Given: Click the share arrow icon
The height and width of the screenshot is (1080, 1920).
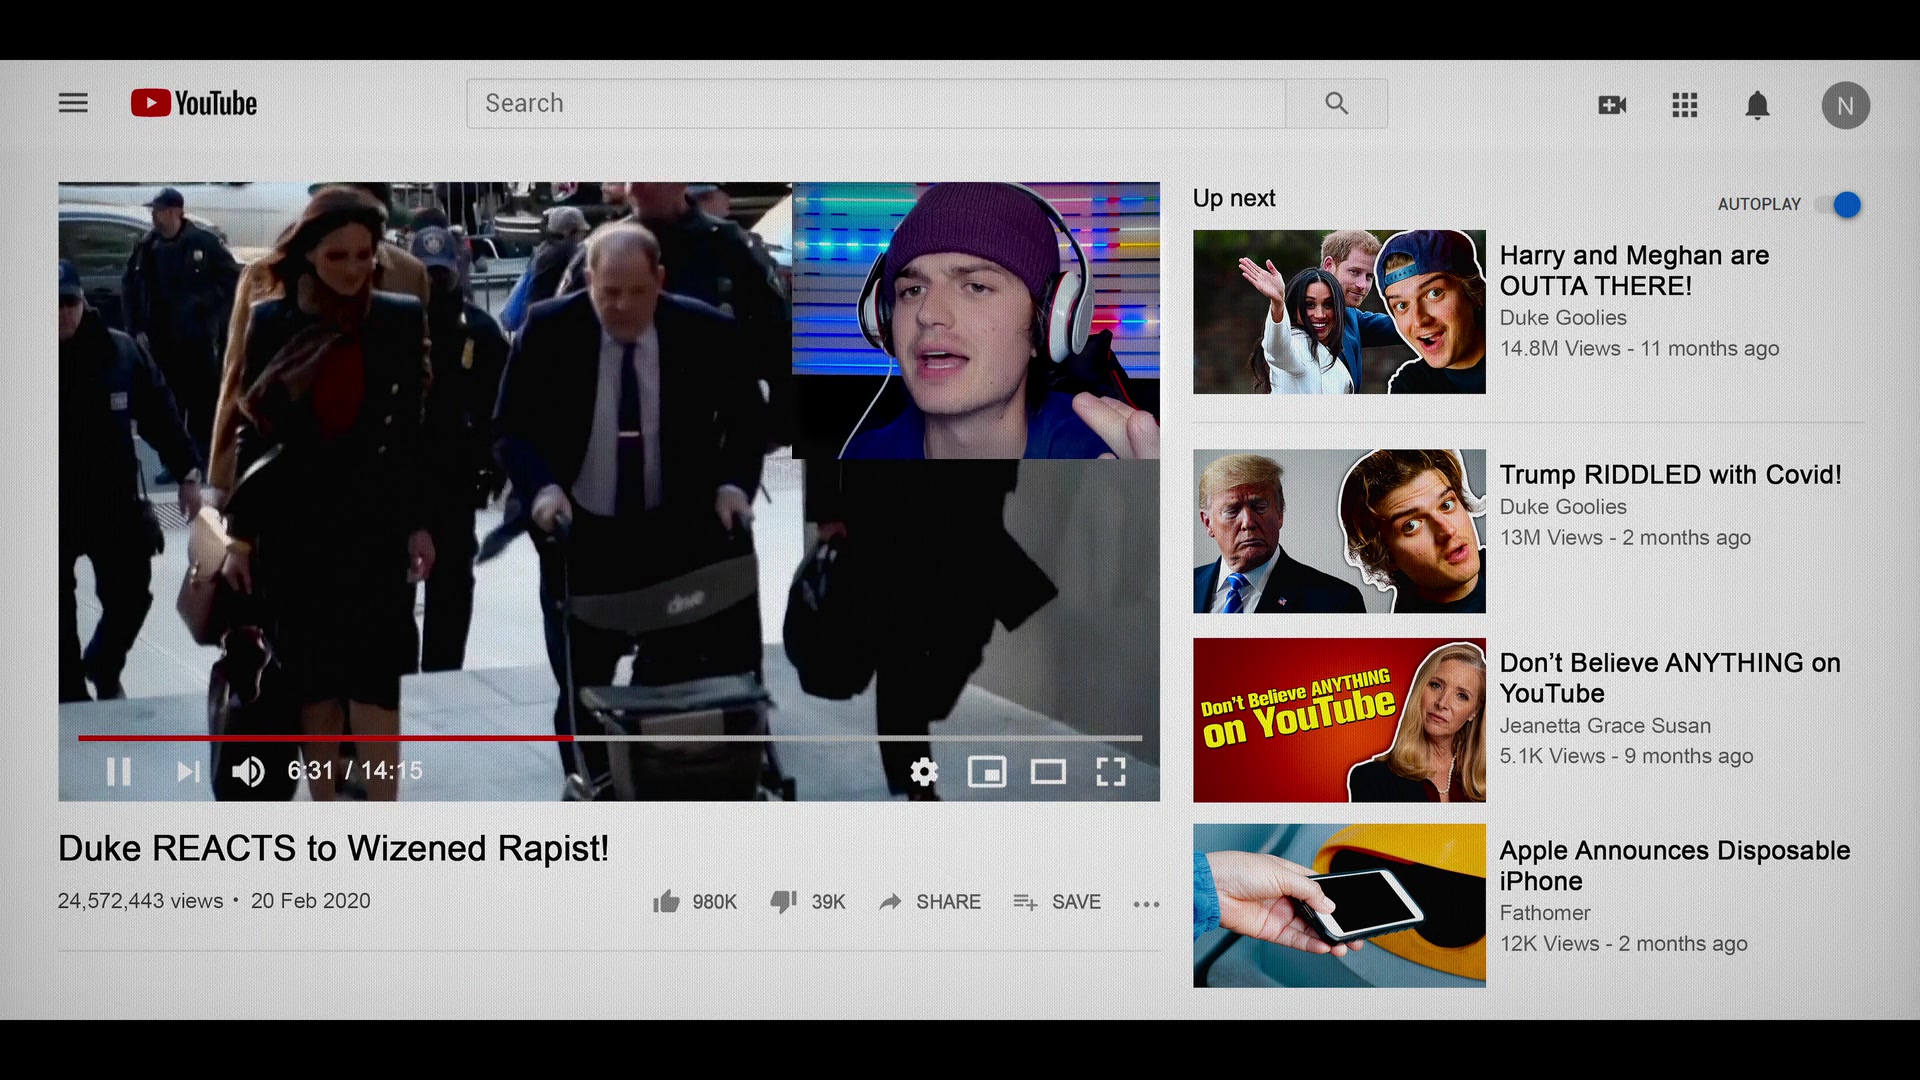Looking at the screenshot, I should (890, 902).
